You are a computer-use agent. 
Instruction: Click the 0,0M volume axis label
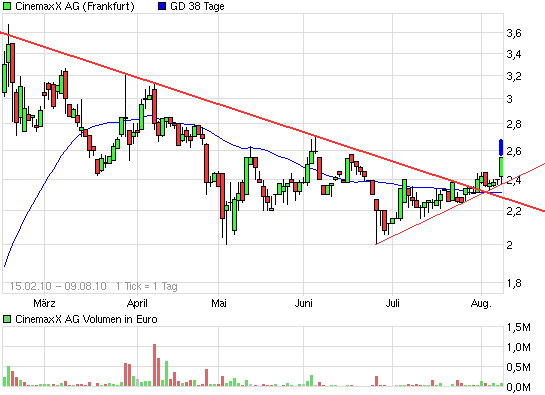pyautogui.click(x=519, y=387)
